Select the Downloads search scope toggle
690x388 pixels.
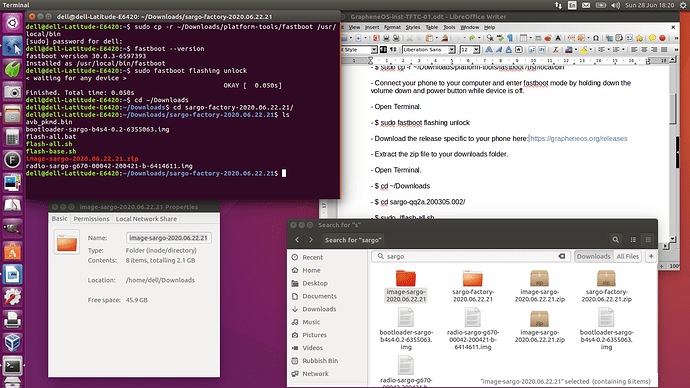click(x=593, y=256)
